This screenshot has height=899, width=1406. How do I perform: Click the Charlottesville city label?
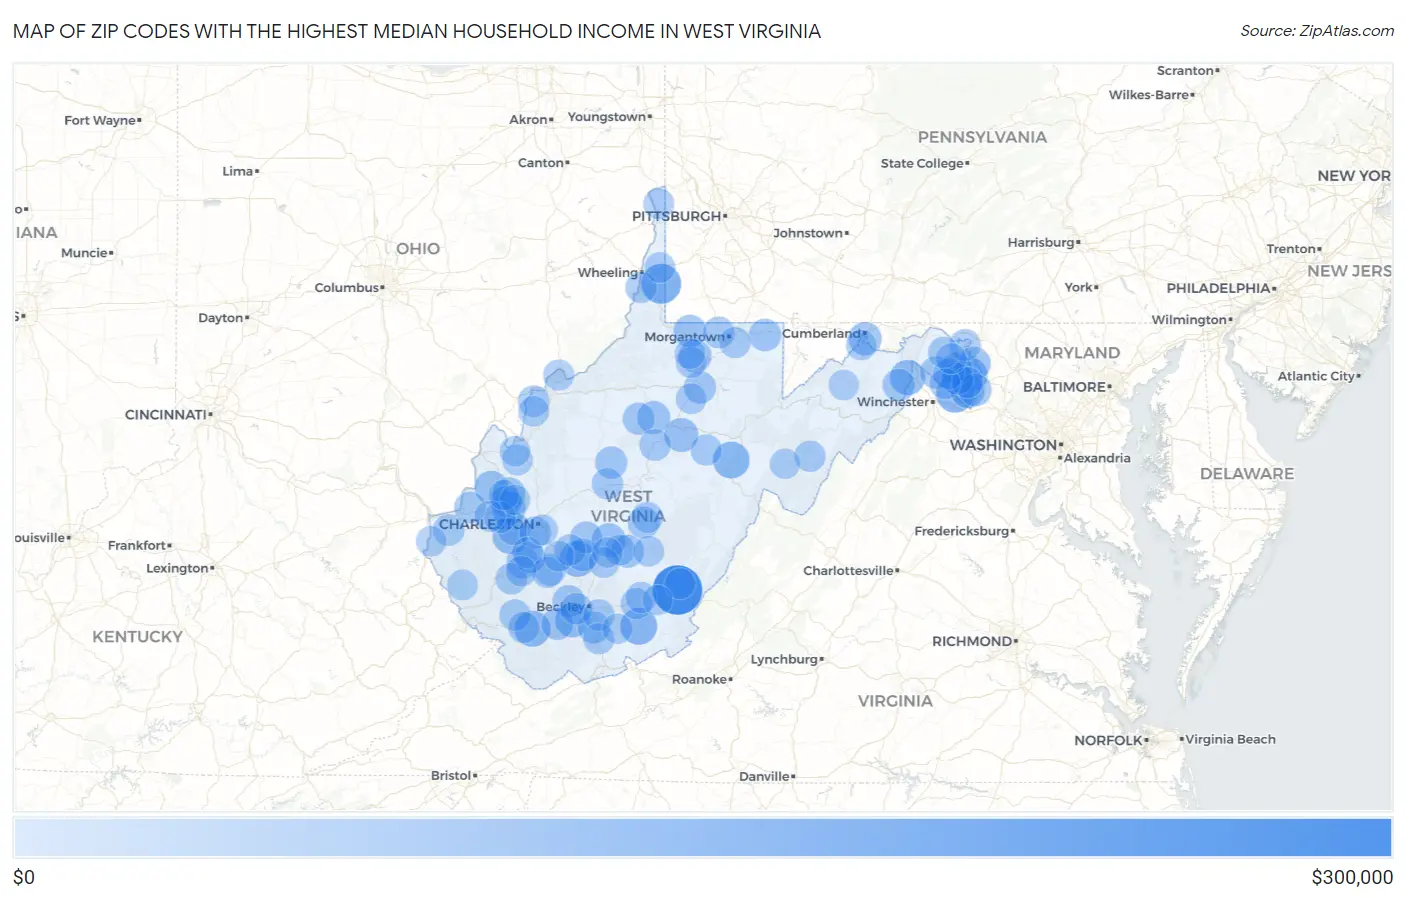(x=848, y=571)
